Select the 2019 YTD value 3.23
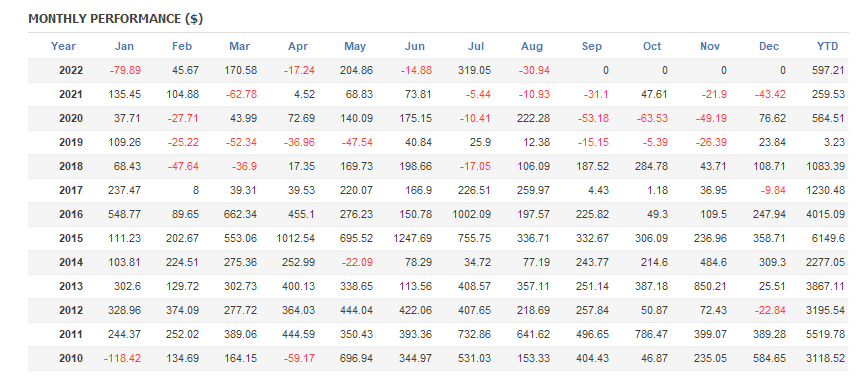The height and width of the screenshot is (379, 860). 835,143
